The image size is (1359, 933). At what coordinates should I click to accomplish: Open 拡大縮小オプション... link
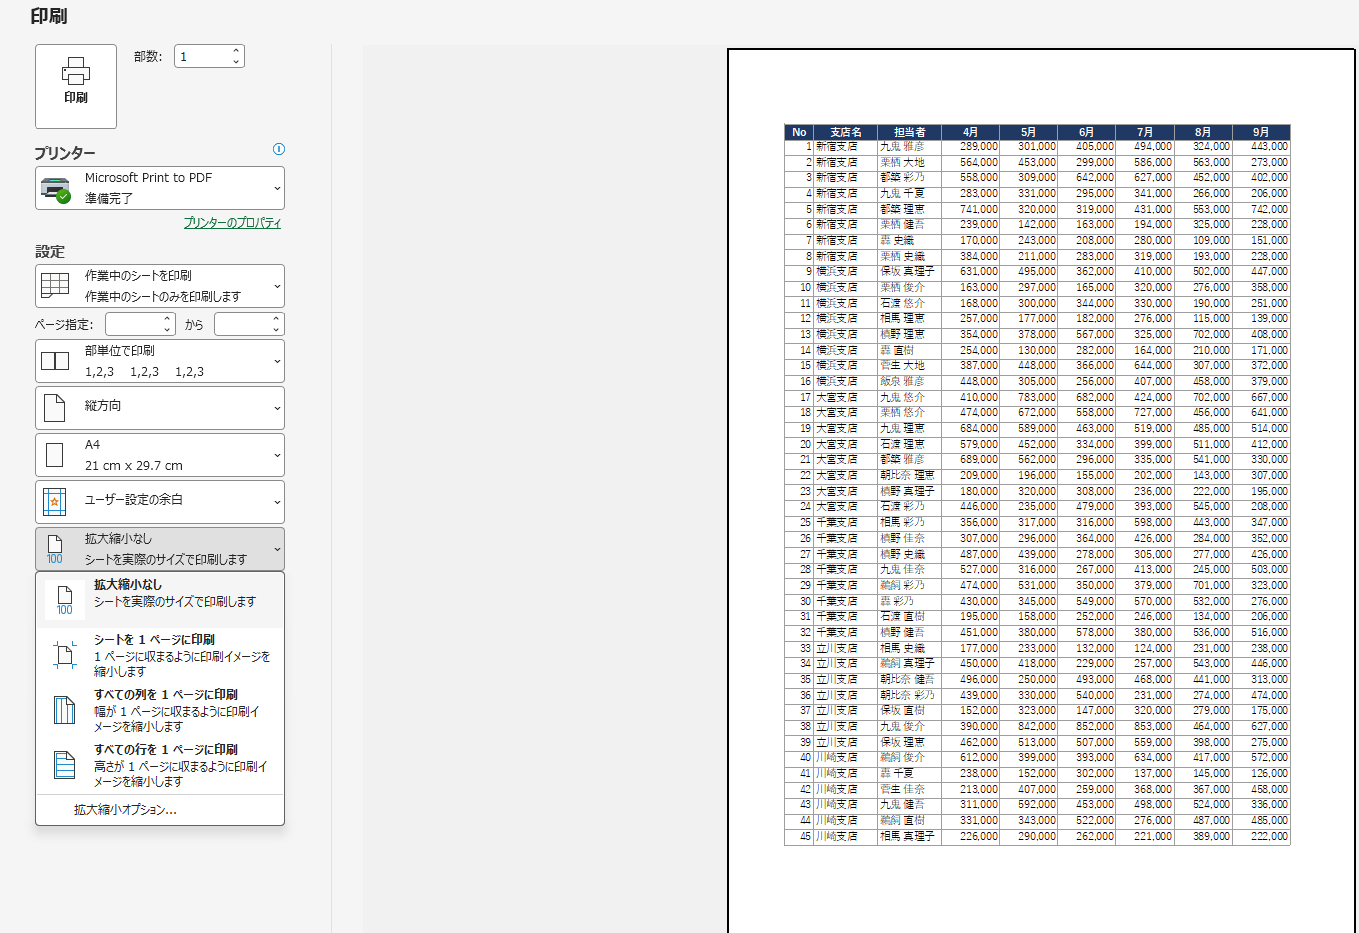point(125,810)
